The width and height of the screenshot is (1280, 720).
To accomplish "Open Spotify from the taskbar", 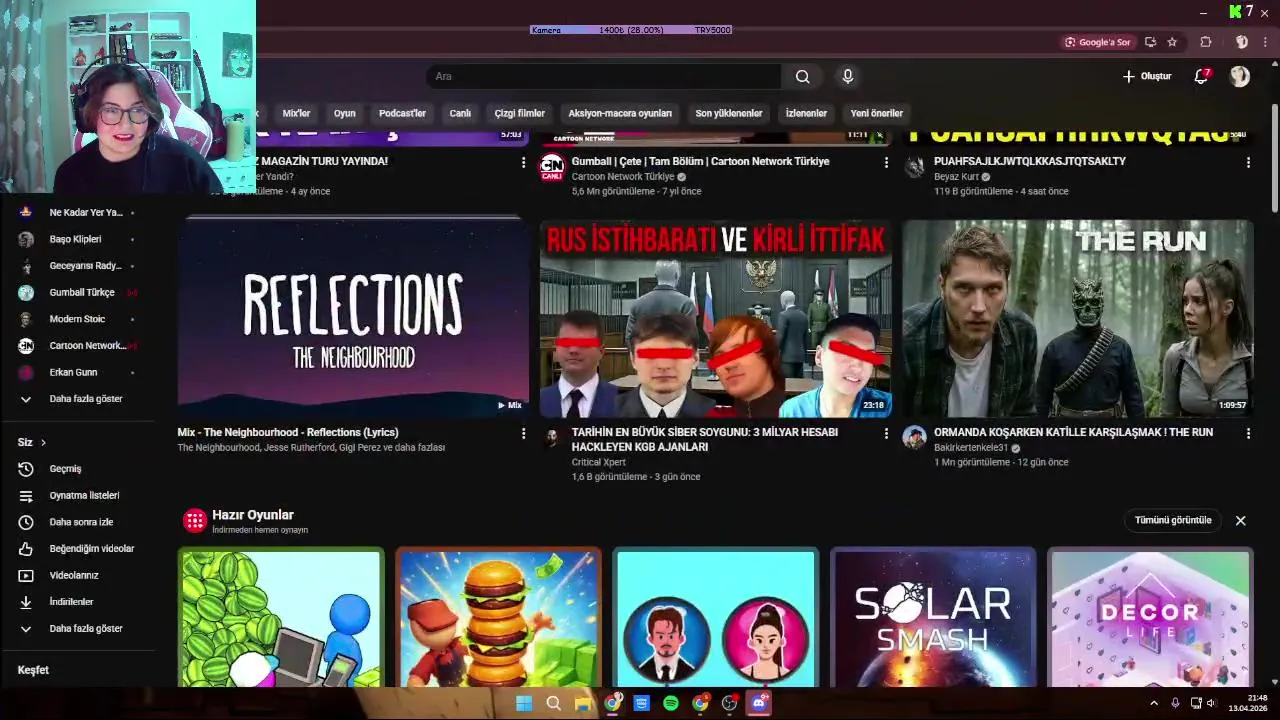I will (671, 703).
